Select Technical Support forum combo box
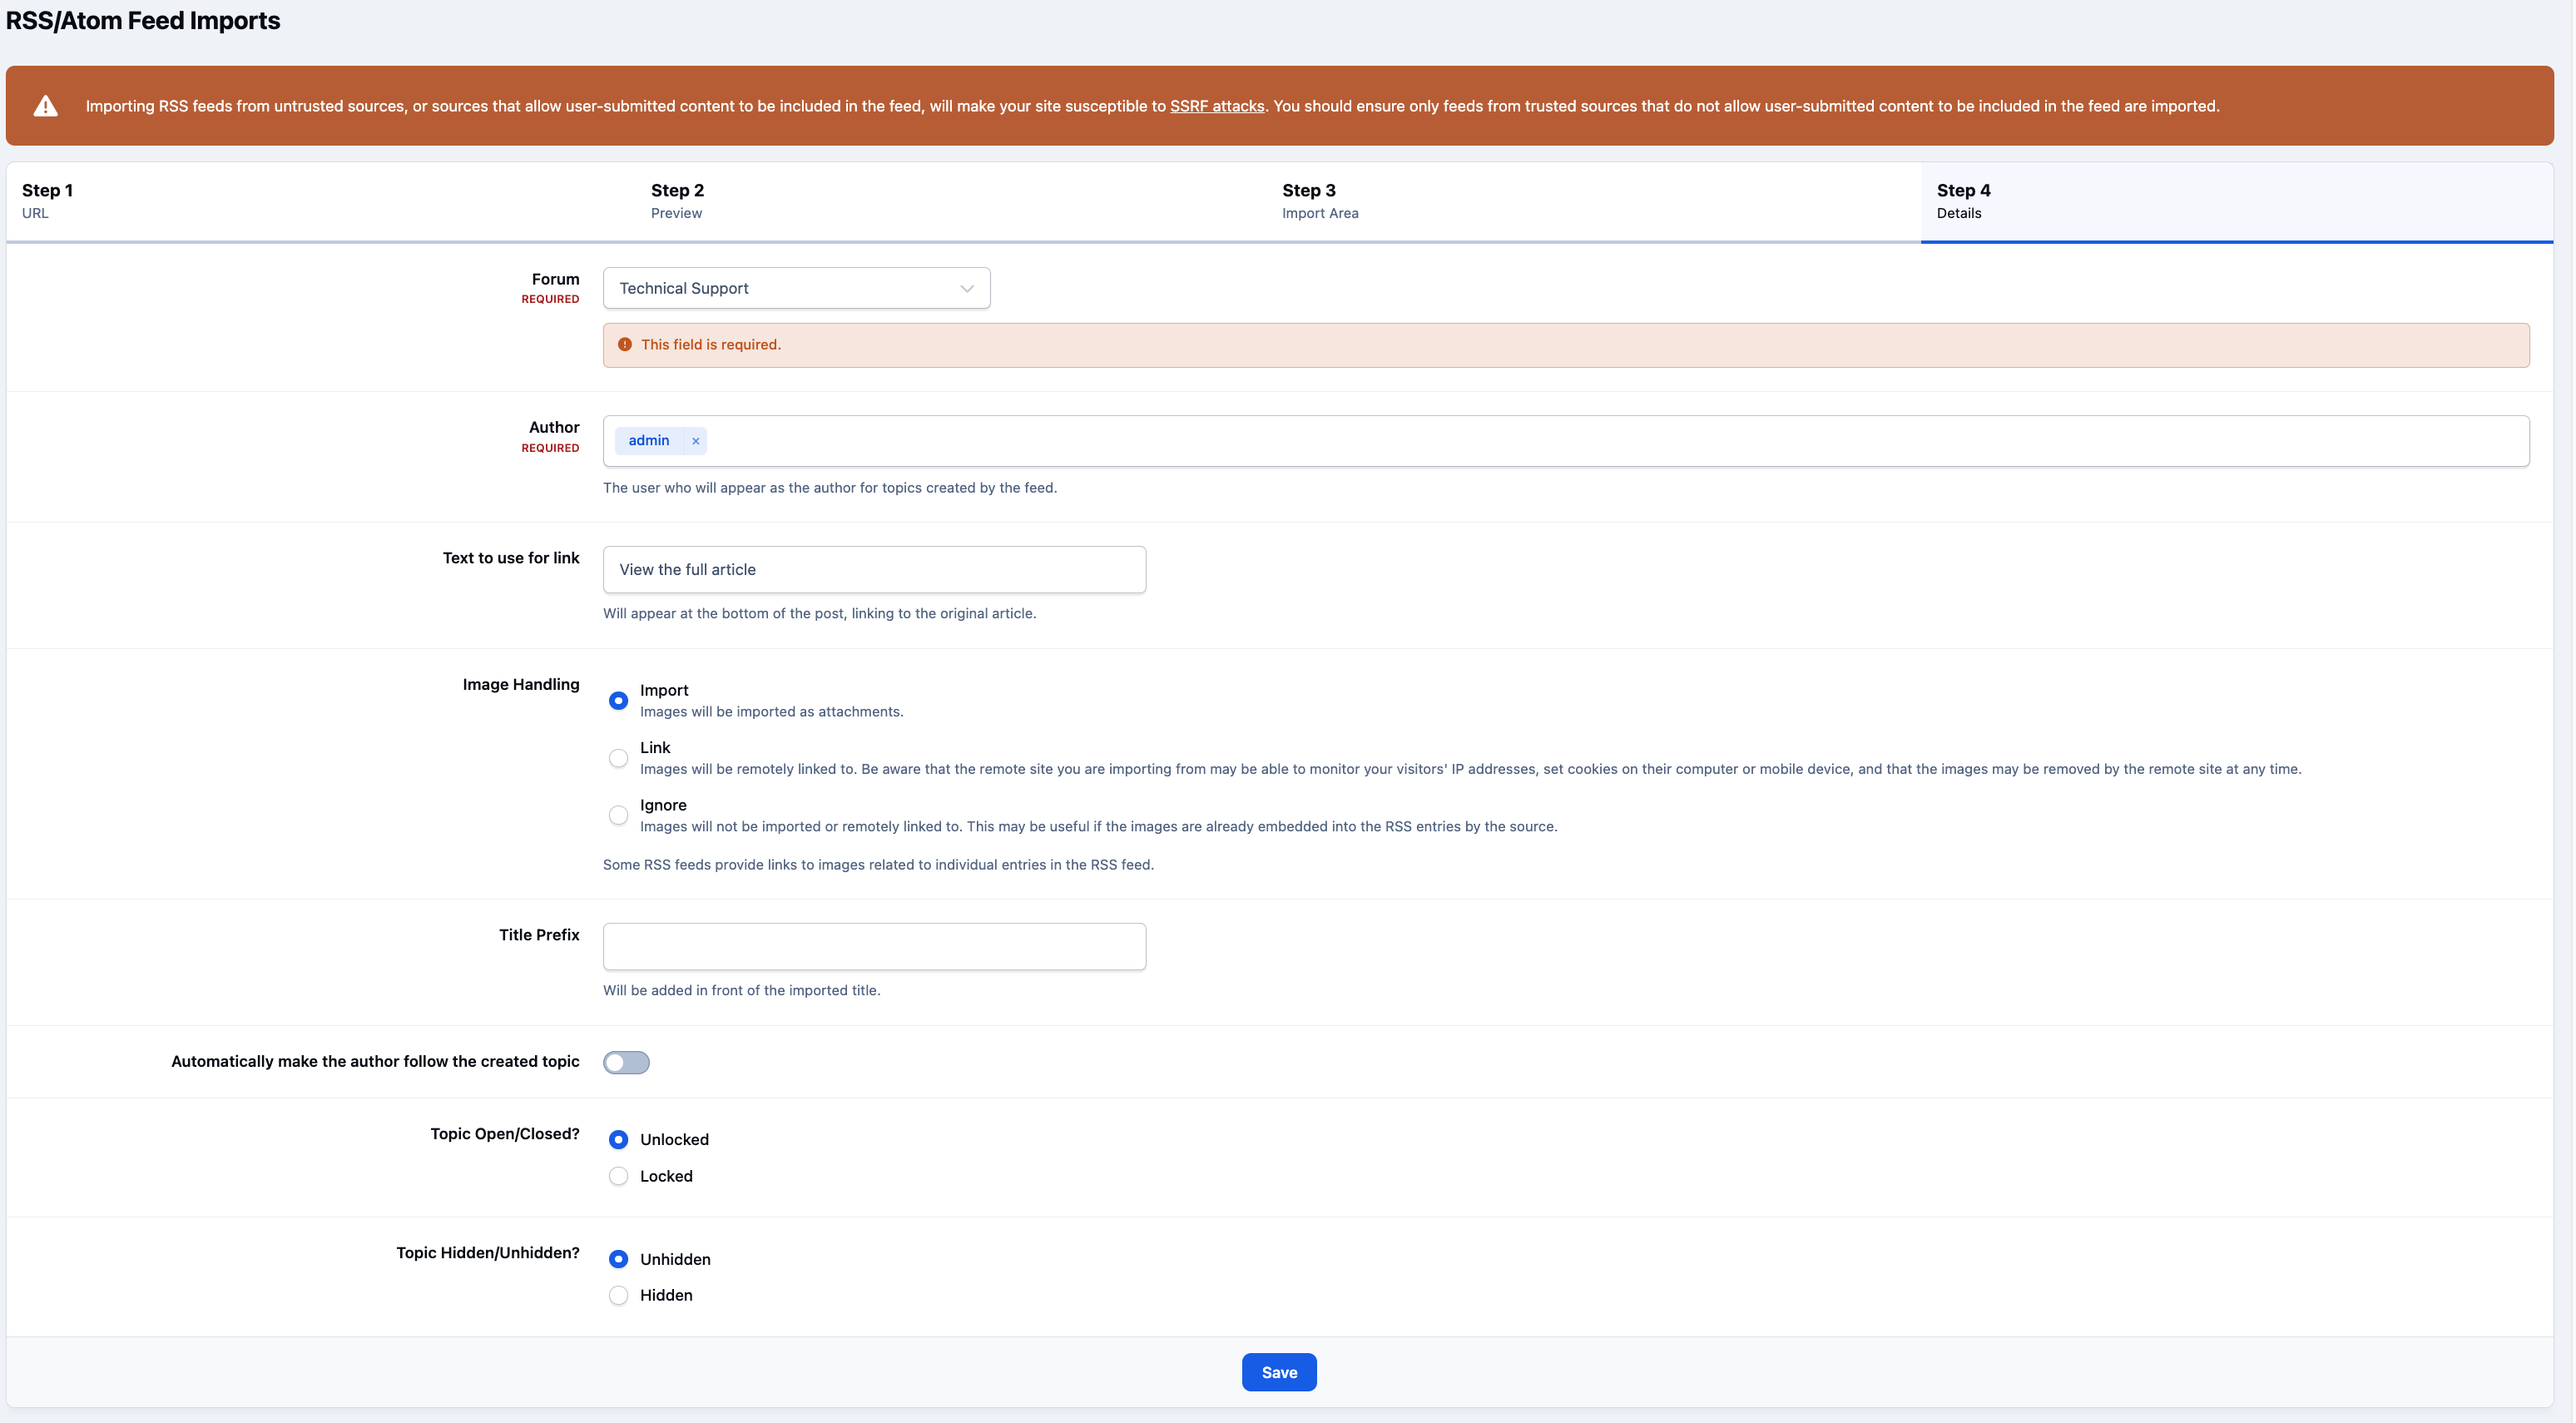 [x=796, y=288]
